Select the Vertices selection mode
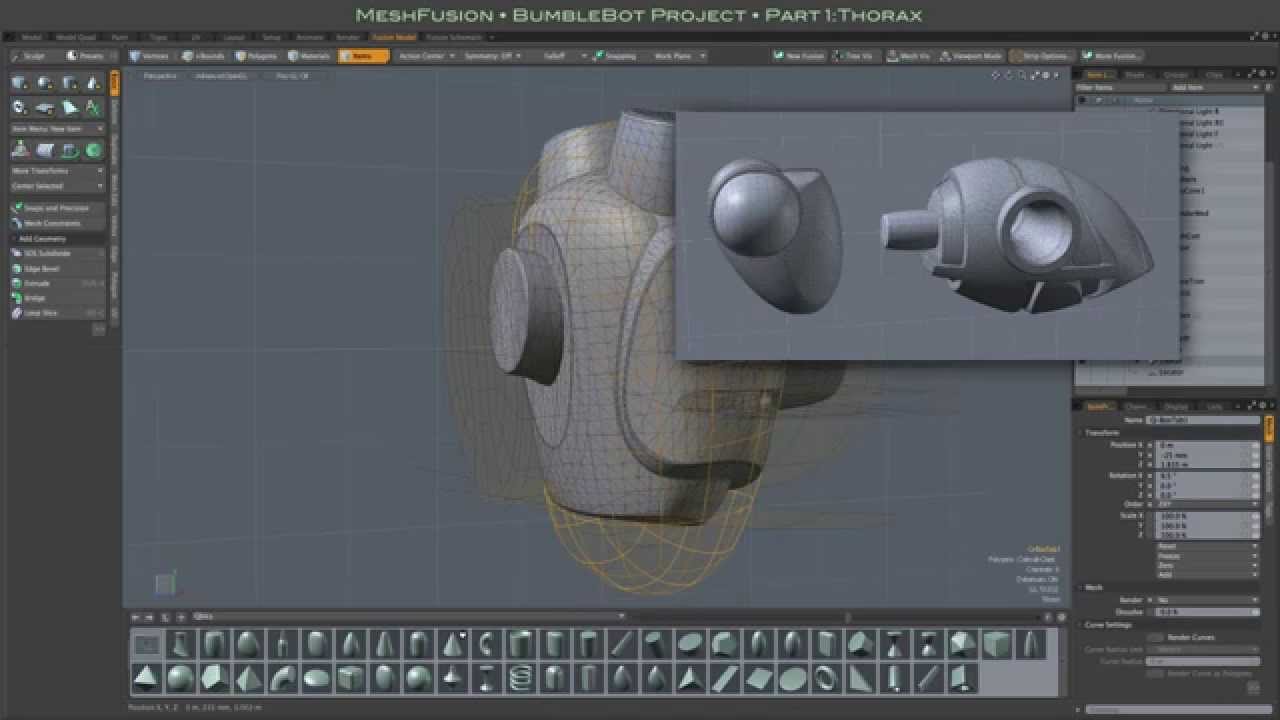This screenshot has width=1280, height=720. tap(150, 56)
